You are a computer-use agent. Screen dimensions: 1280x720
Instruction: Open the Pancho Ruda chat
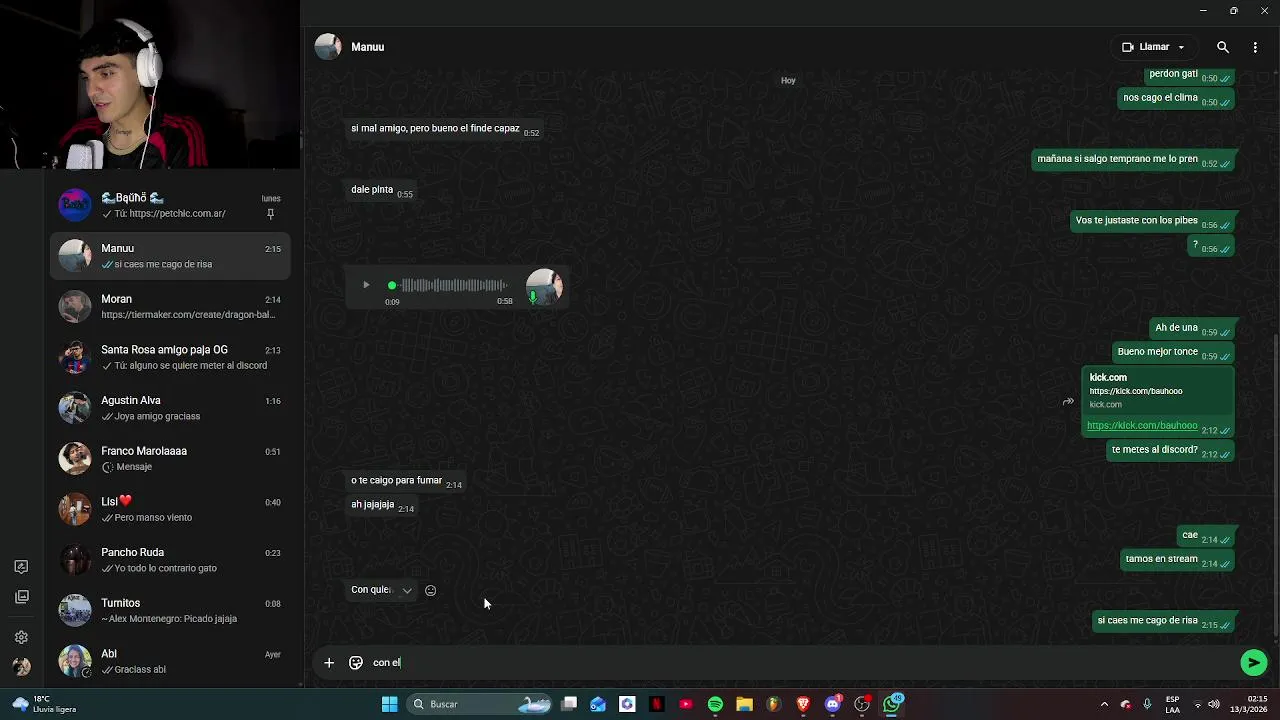coord(170,560)
